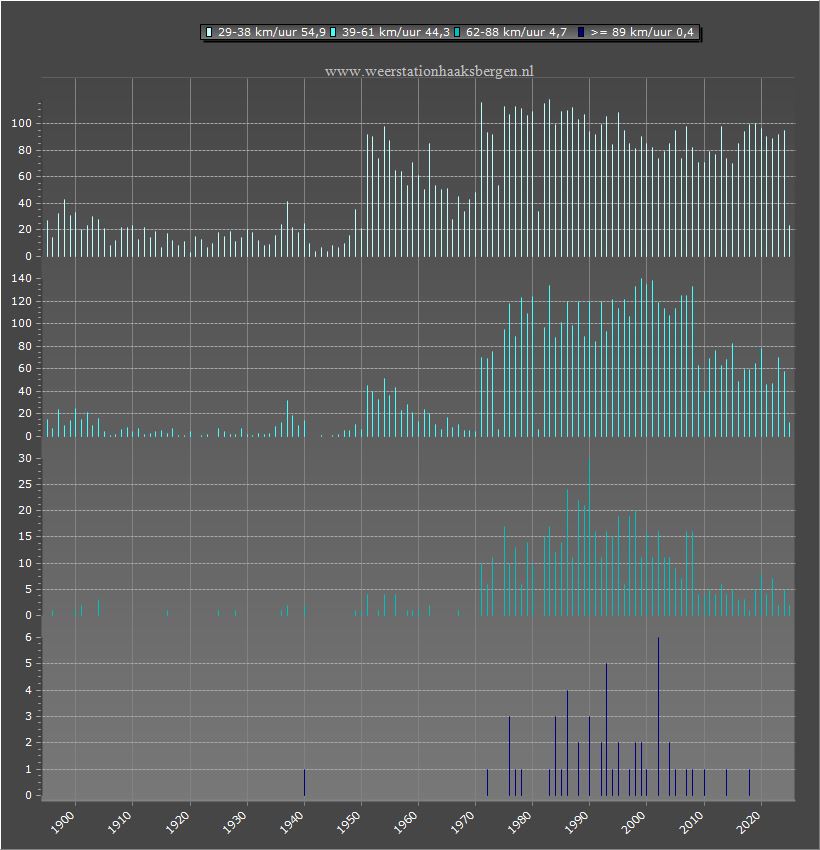This screenshot has height=850, width=820.
Task: Click the 1980 x-axis year label
Action: [x=521, y=822]
